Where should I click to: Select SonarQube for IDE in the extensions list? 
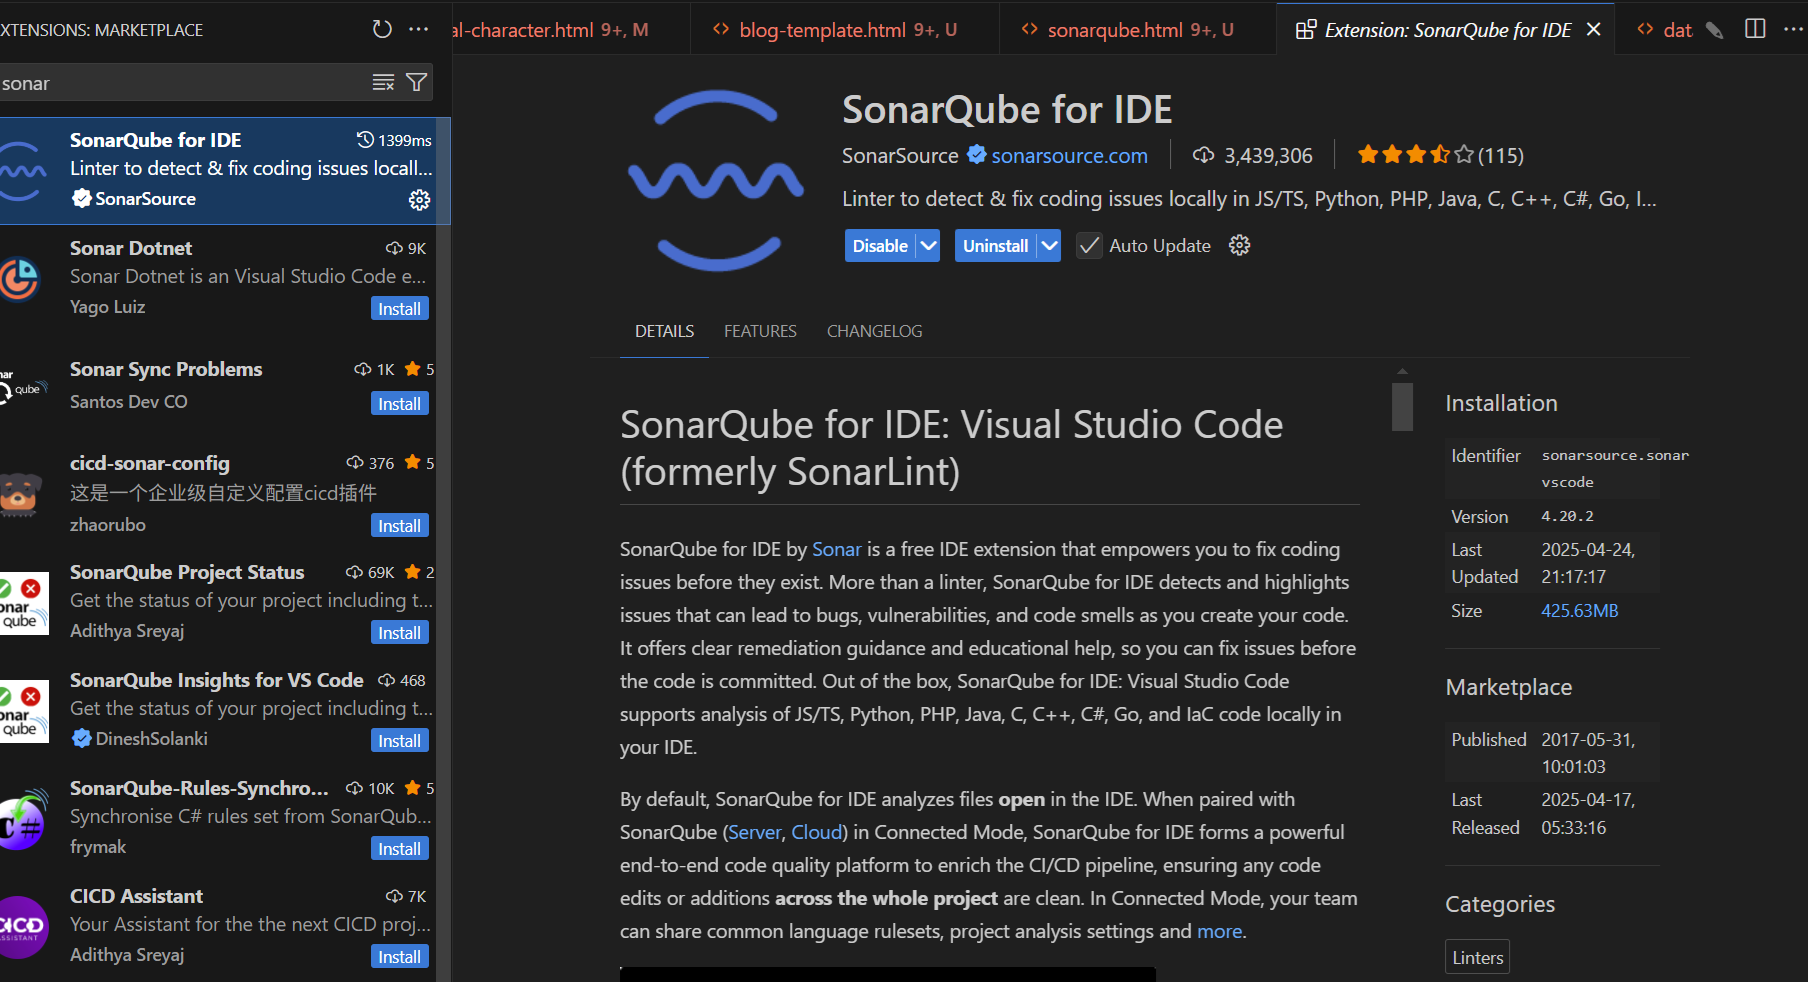(x=225, y=171)
